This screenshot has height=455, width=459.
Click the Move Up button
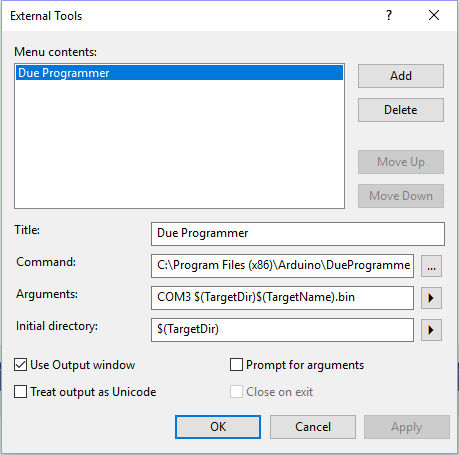pos(401,162)
